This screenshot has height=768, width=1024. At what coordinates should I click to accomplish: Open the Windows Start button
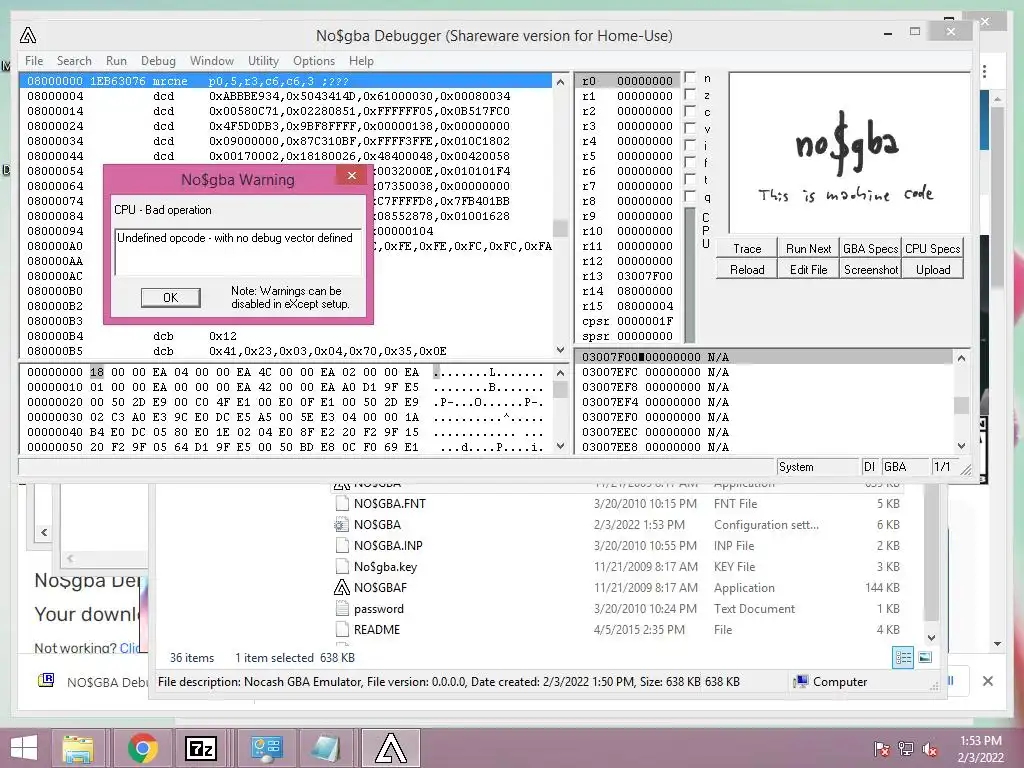pyautogui.click(x=24, y=748)
